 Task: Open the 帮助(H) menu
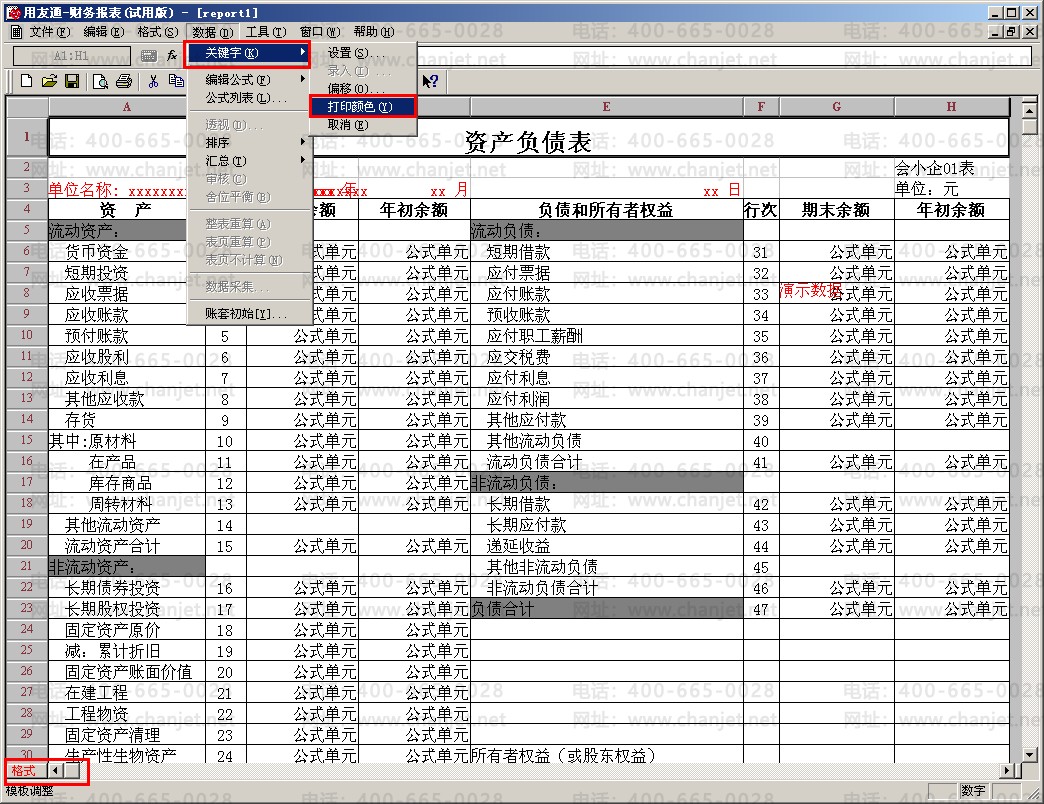[374, 32]
